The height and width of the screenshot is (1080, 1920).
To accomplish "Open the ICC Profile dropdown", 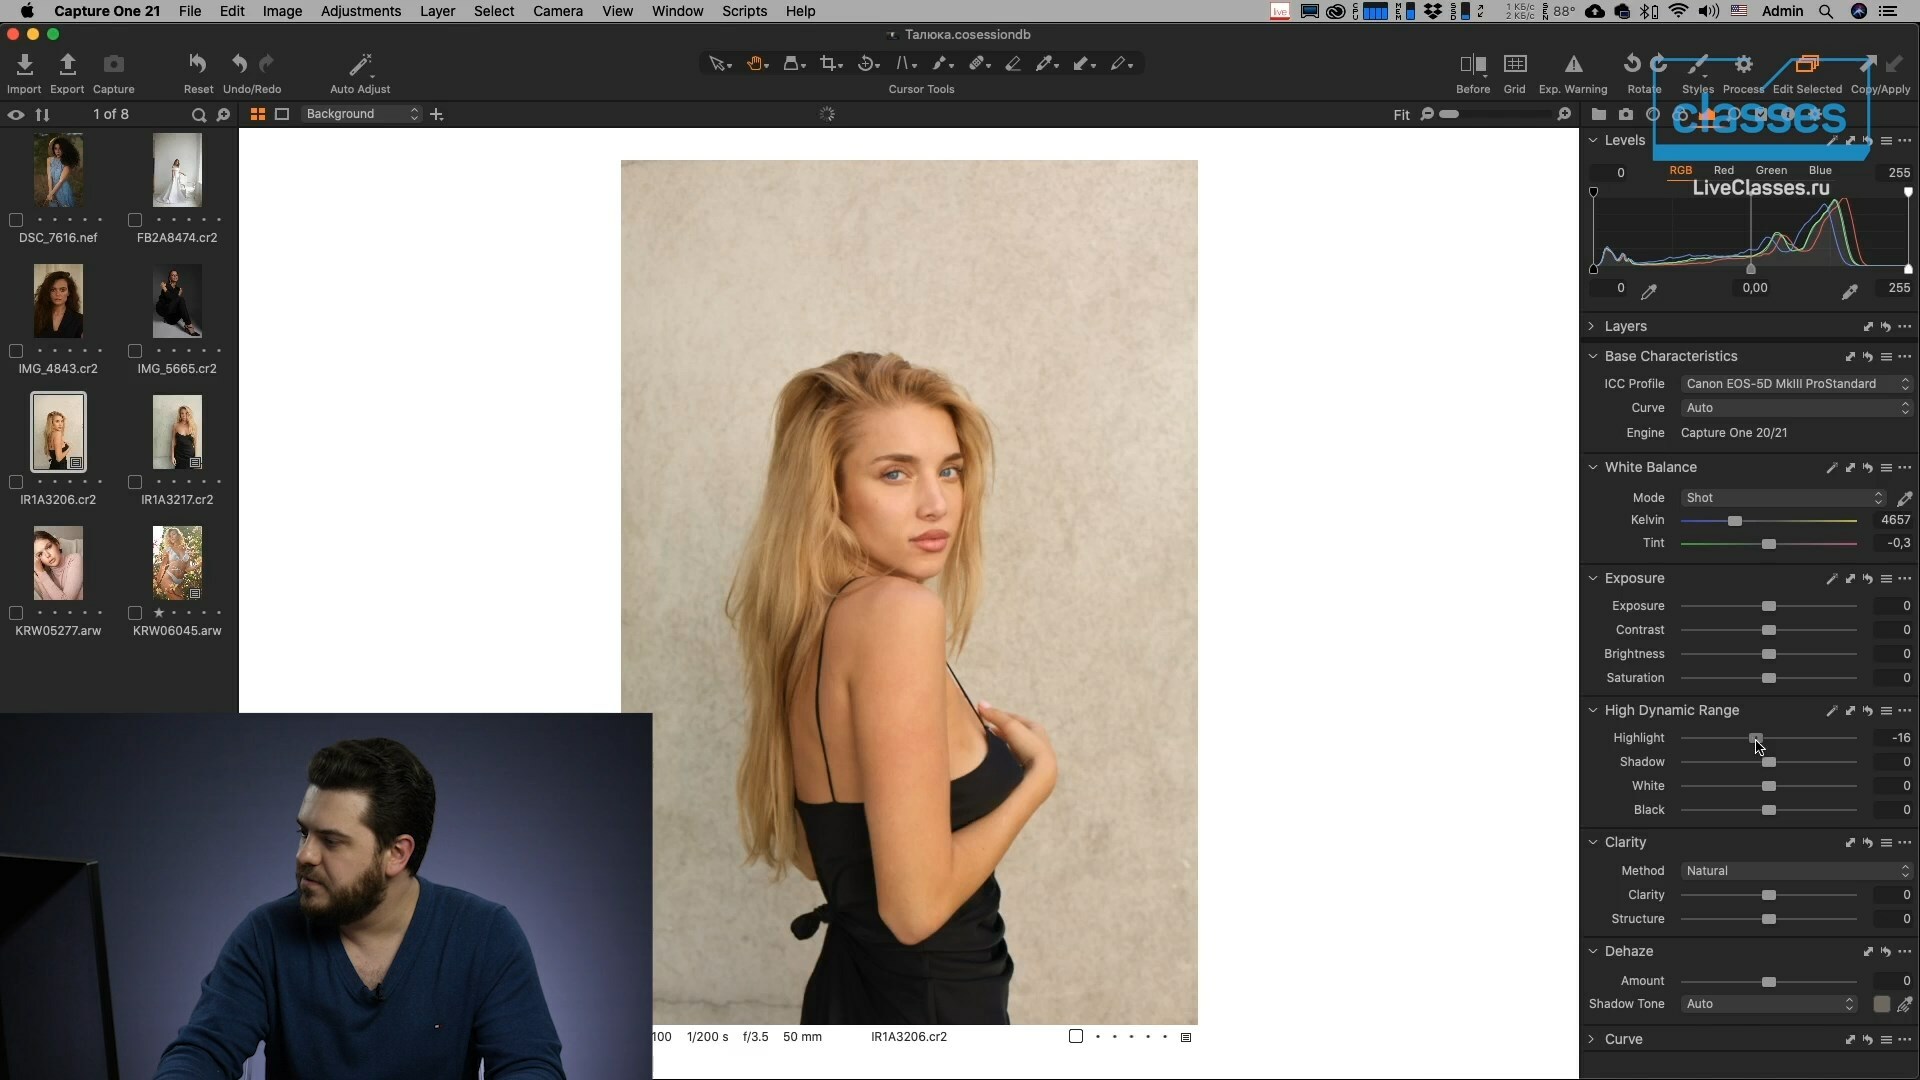I will click(x=1796, y=384).
